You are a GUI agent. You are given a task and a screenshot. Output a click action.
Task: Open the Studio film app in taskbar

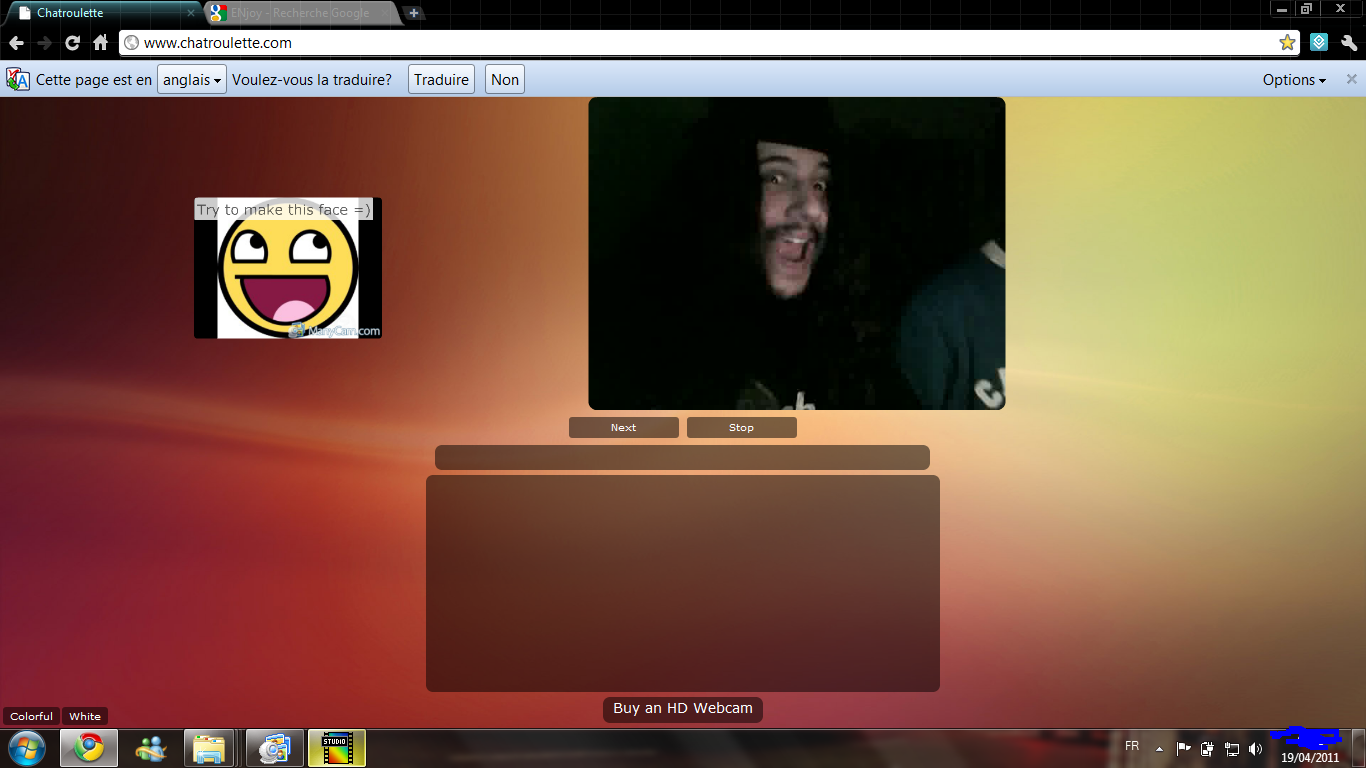tap(337, 748)
